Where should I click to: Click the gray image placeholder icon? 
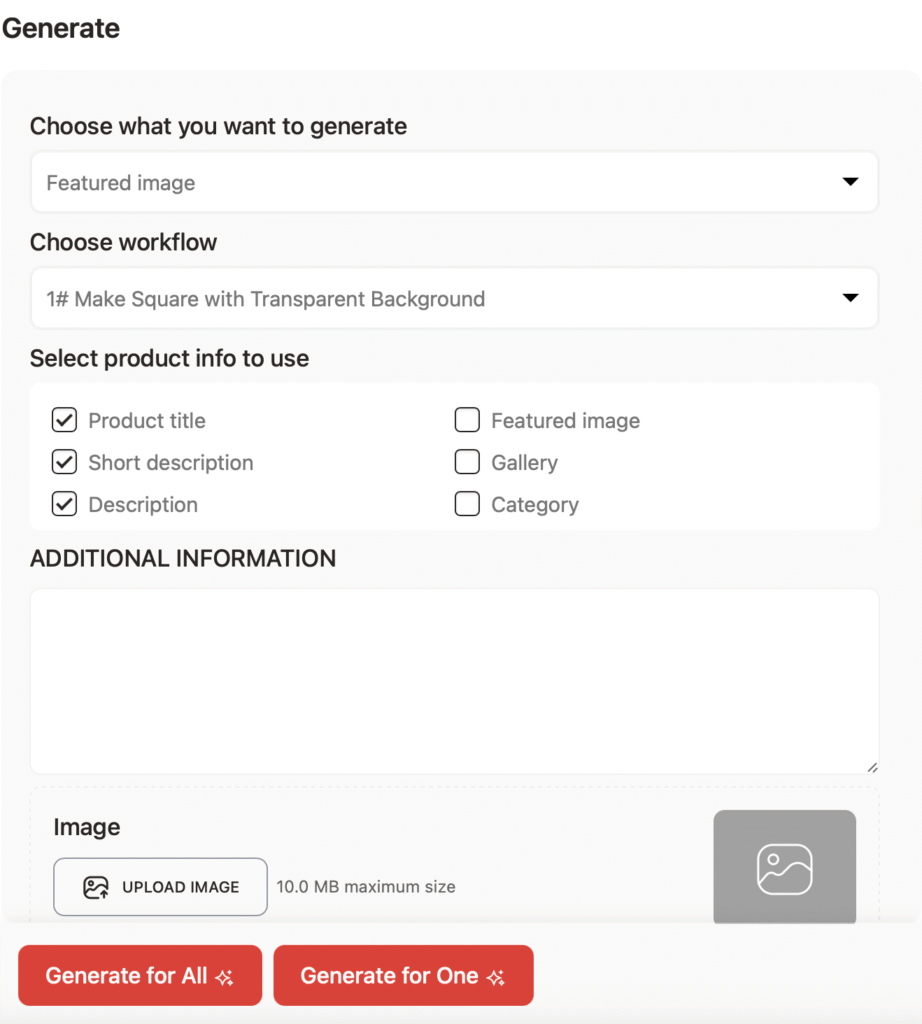click(784, 868)
